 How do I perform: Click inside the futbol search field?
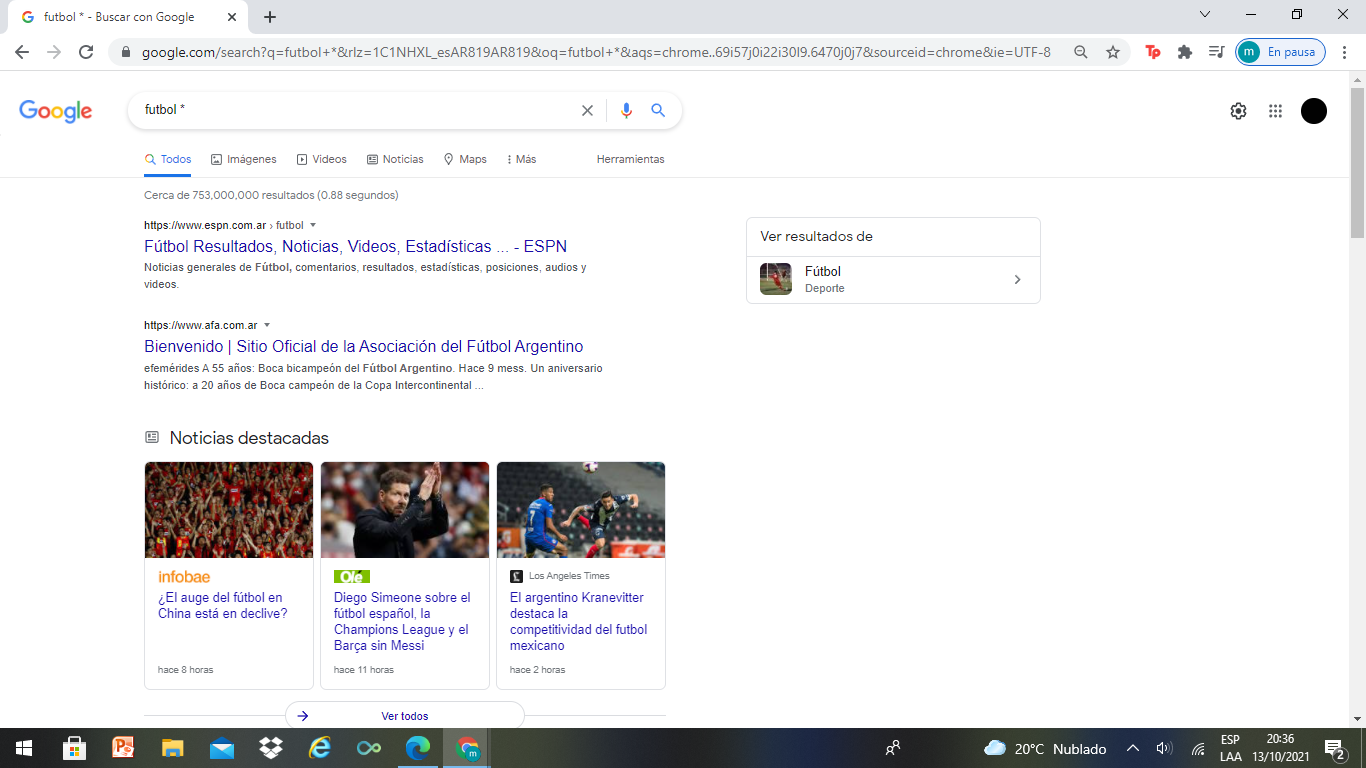[360, 110]
